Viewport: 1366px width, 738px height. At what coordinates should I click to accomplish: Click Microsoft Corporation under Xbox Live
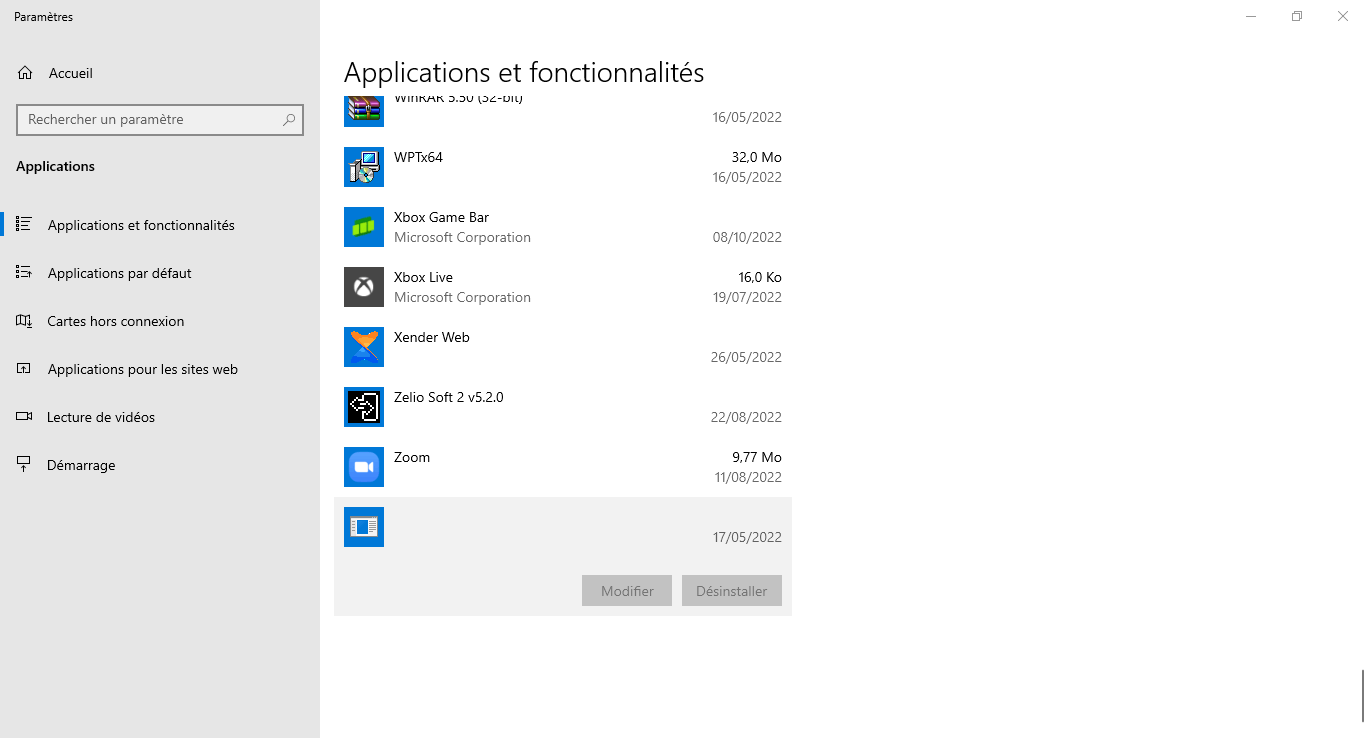click(x=462, y=297)
